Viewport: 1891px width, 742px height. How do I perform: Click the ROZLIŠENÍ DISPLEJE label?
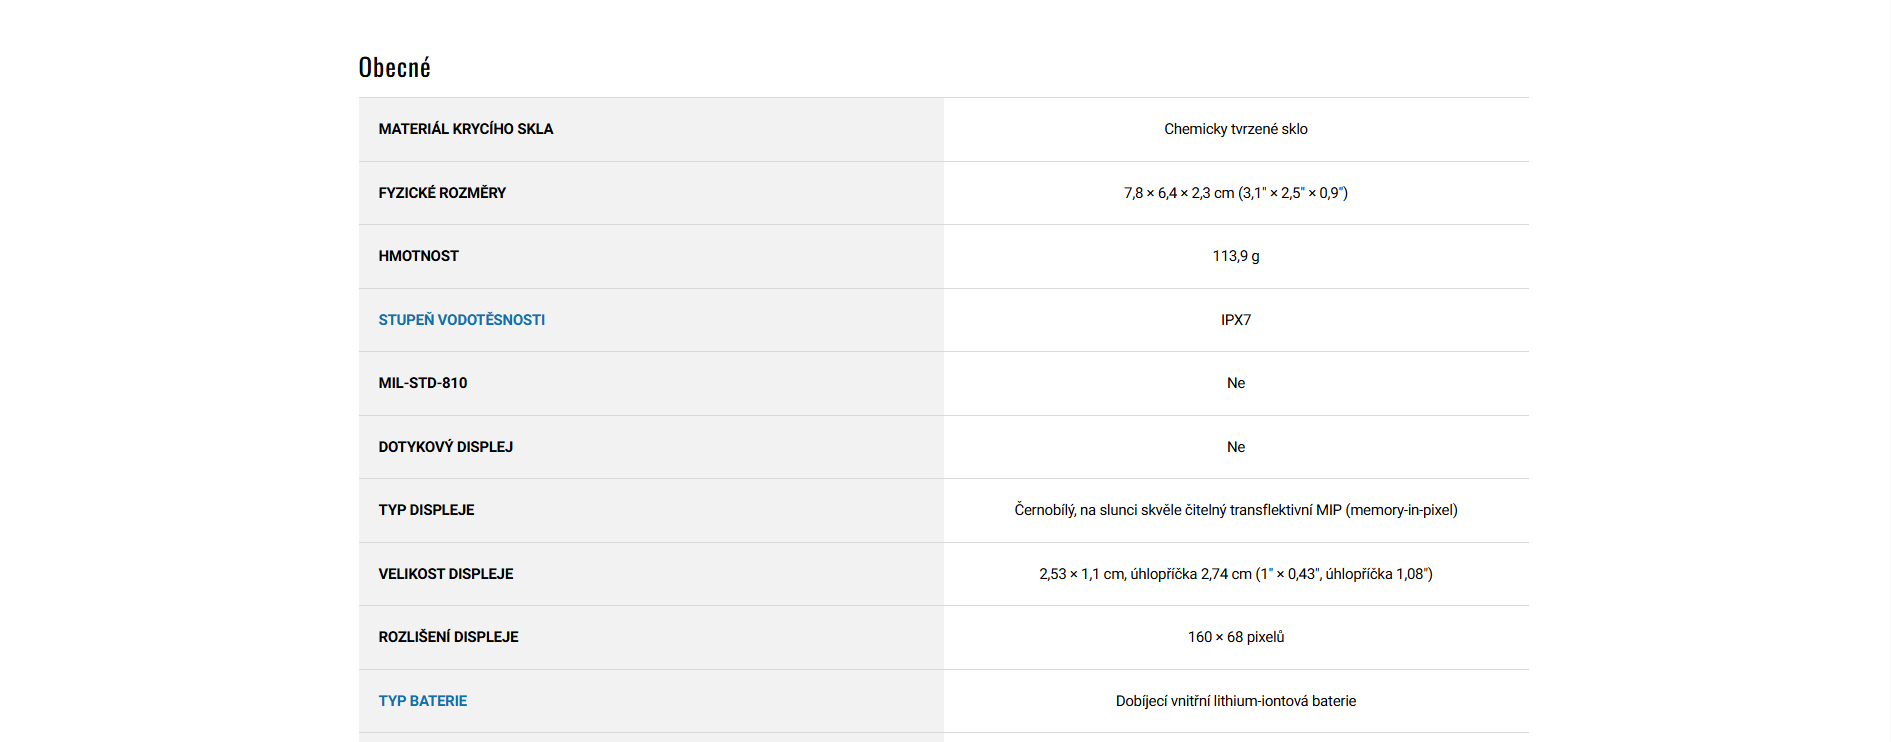tap(448, 637)
